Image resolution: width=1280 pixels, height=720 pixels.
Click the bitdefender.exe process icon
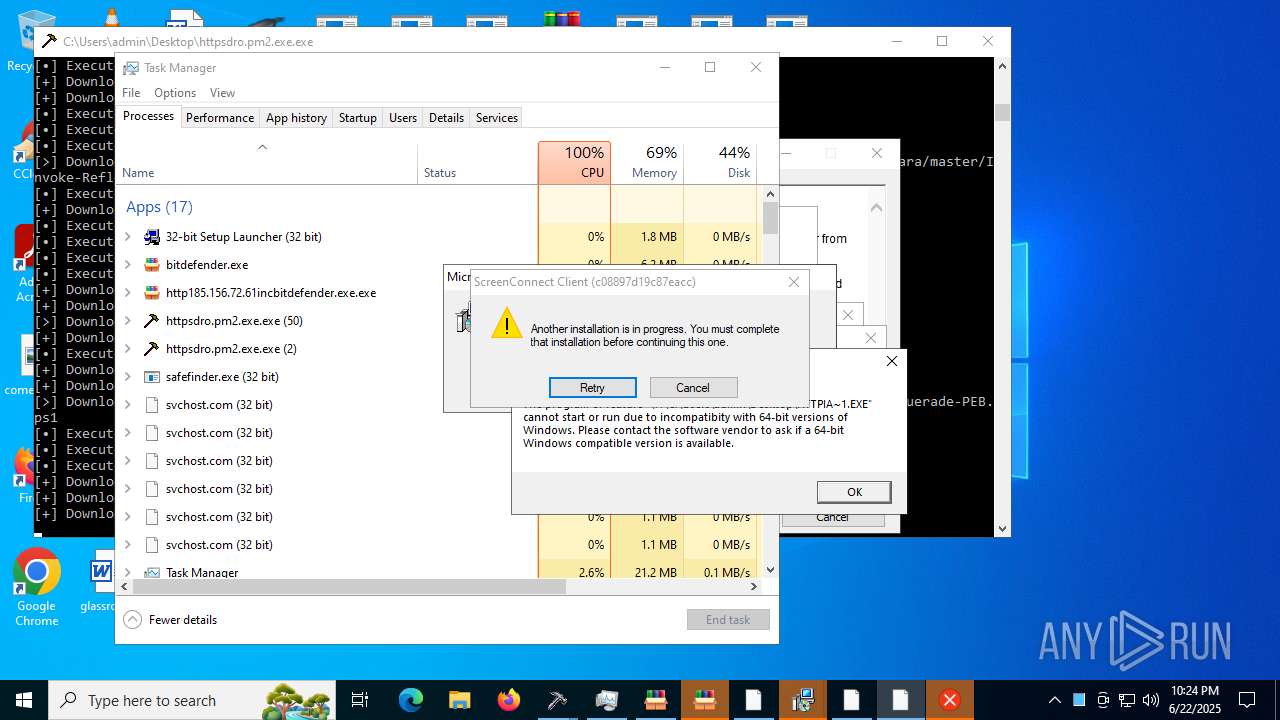pyautogui.click(x=152, y=265)
